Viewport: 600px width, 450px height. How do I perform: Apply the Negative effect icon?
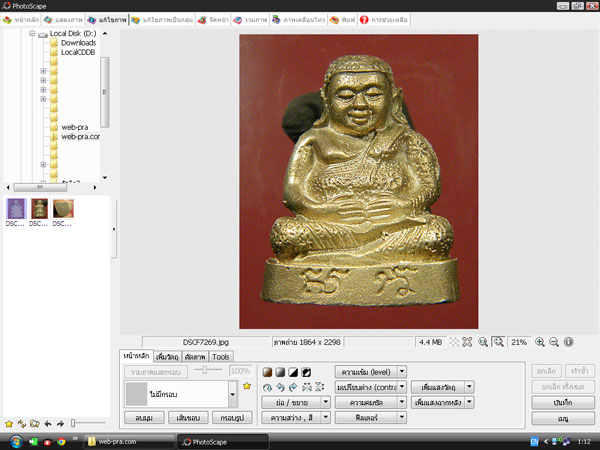(306, 372)
